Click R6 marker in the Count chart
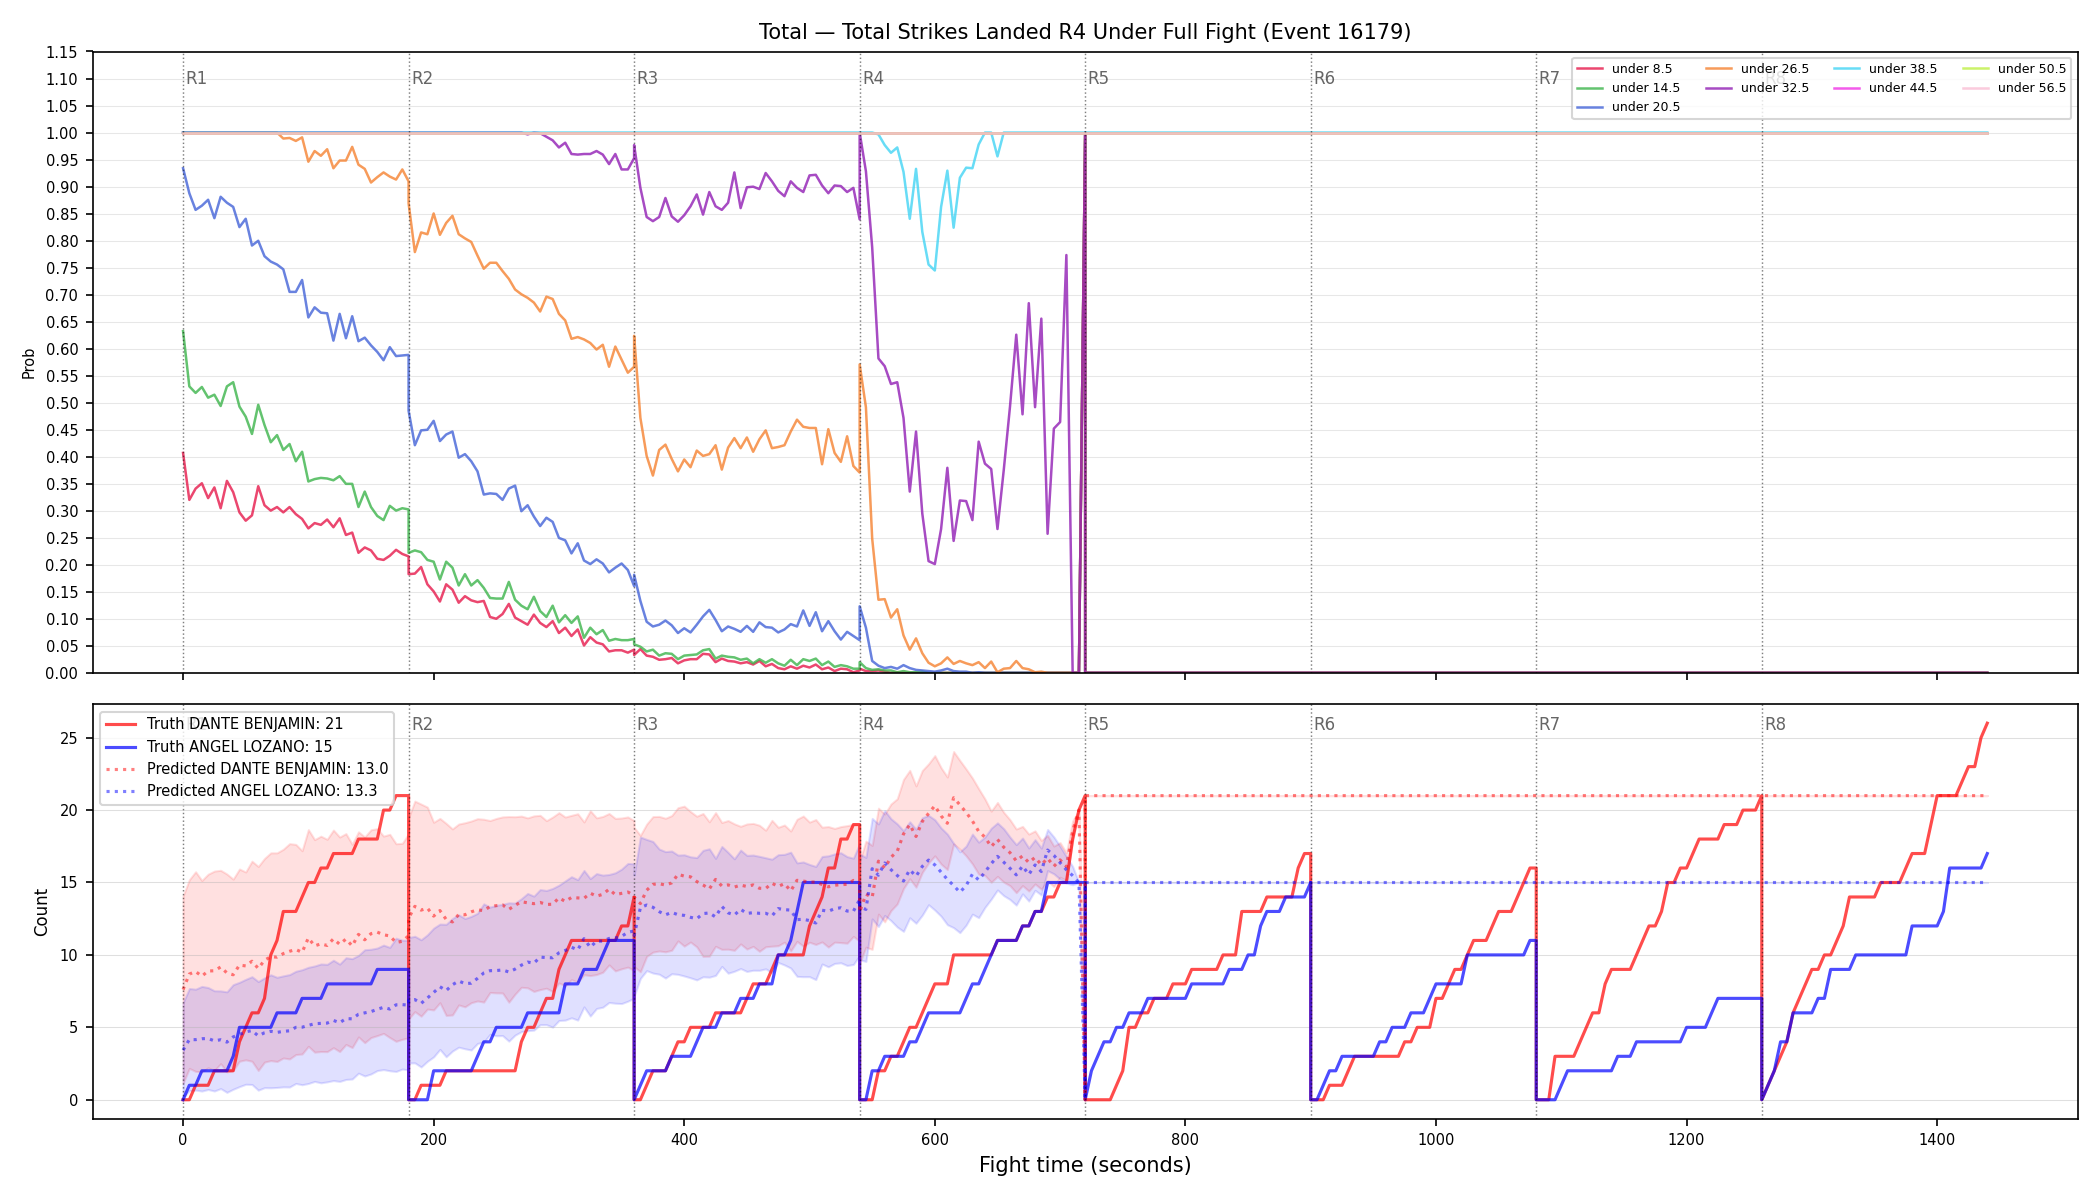2100x1200 pixels. [x=1324, y=724]
